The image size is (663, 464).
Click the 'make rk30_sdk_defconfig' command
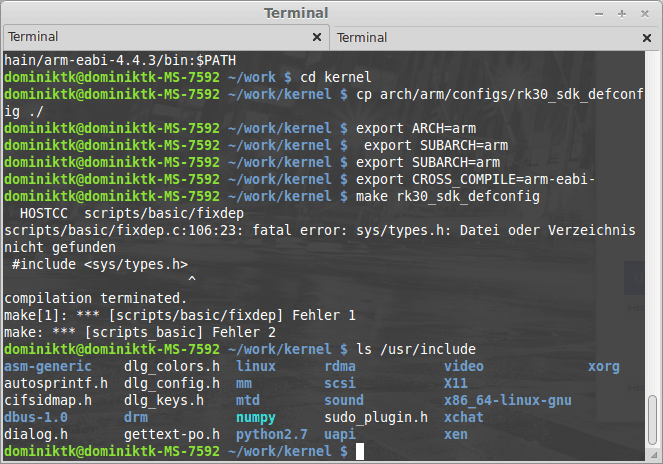pyautogui.click(x=448, y=197)
